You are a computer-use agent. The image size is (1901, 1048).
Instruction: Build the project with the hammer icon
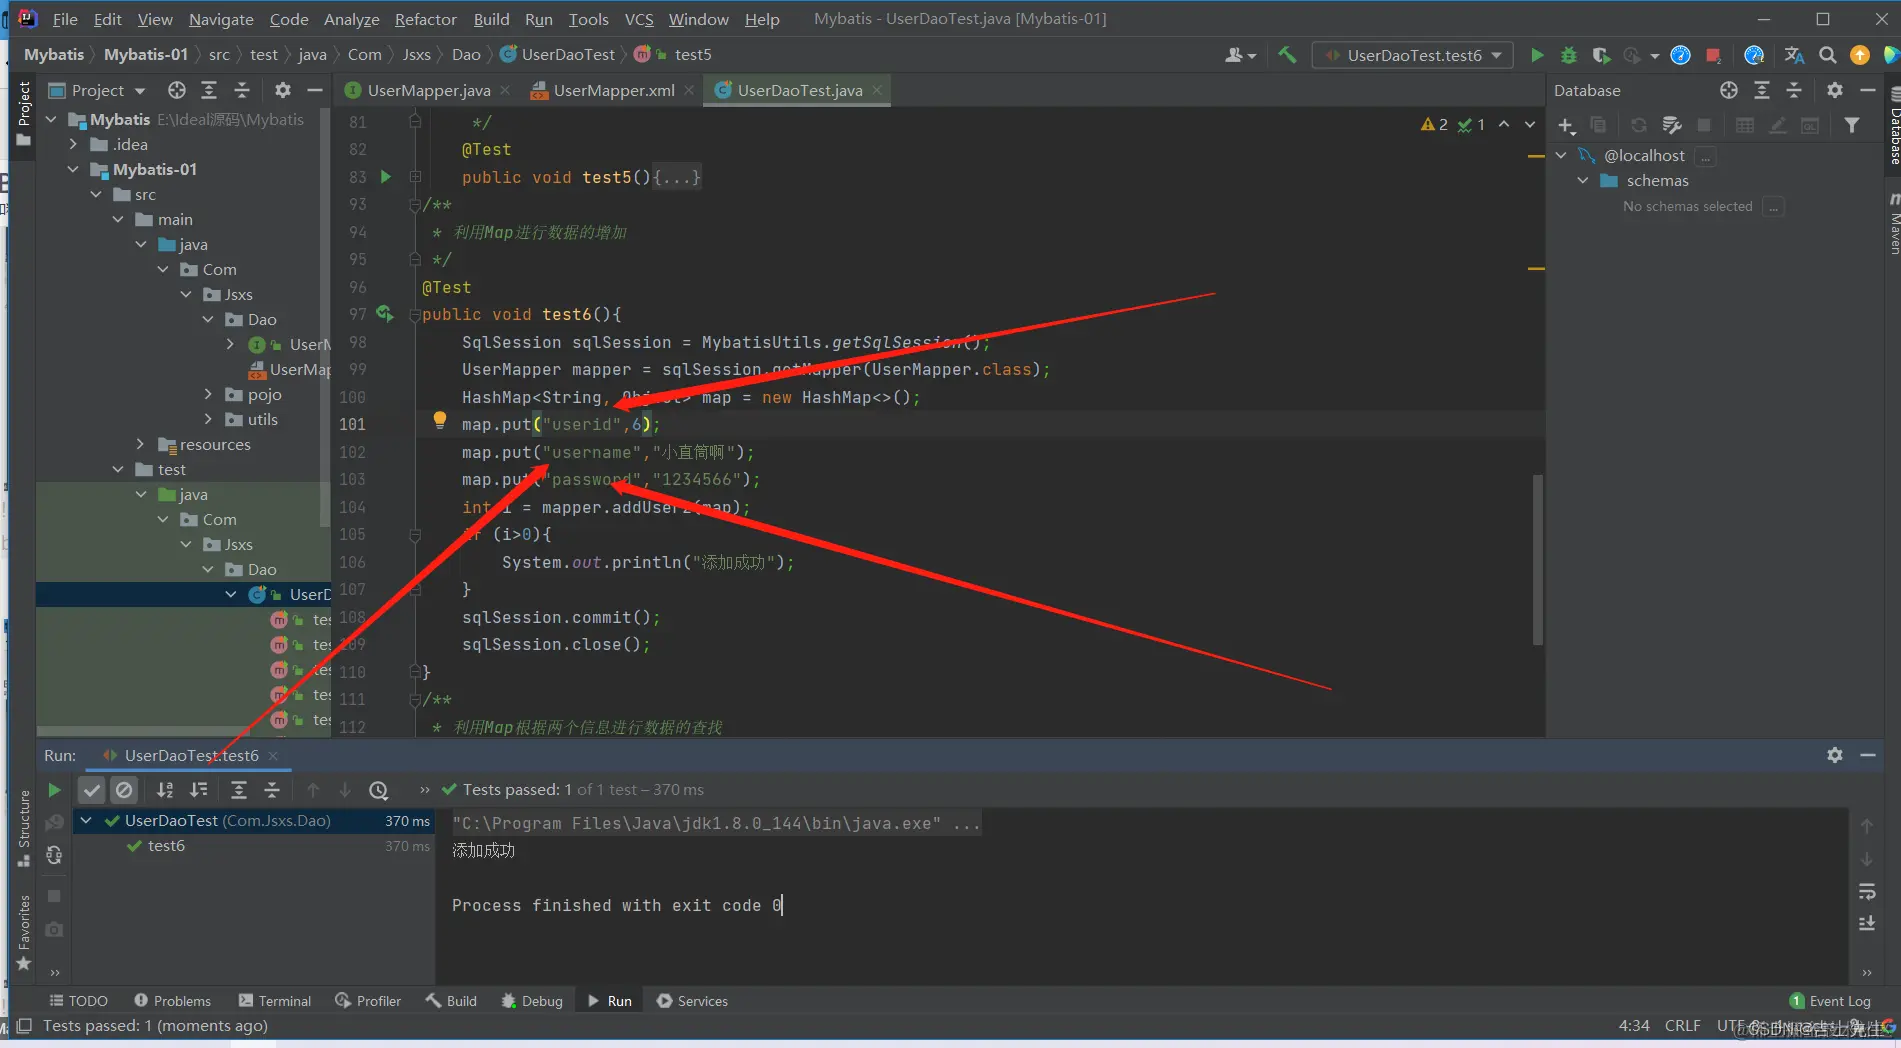click(x=1287, y=55)
